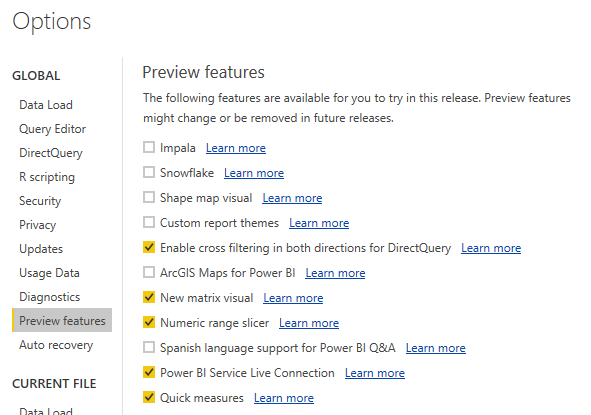Screen dimensions: 591x415
Task: Open the R scripting settings page
Action: point(47,177)
